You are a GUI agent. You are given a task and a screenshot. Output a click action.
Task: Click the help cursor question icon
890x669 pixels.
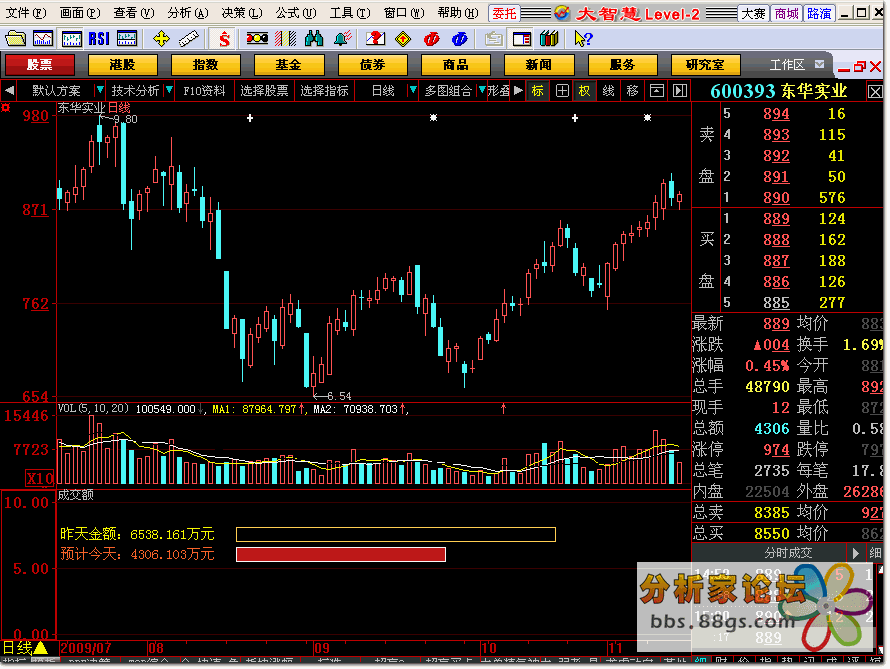(583, 39)
